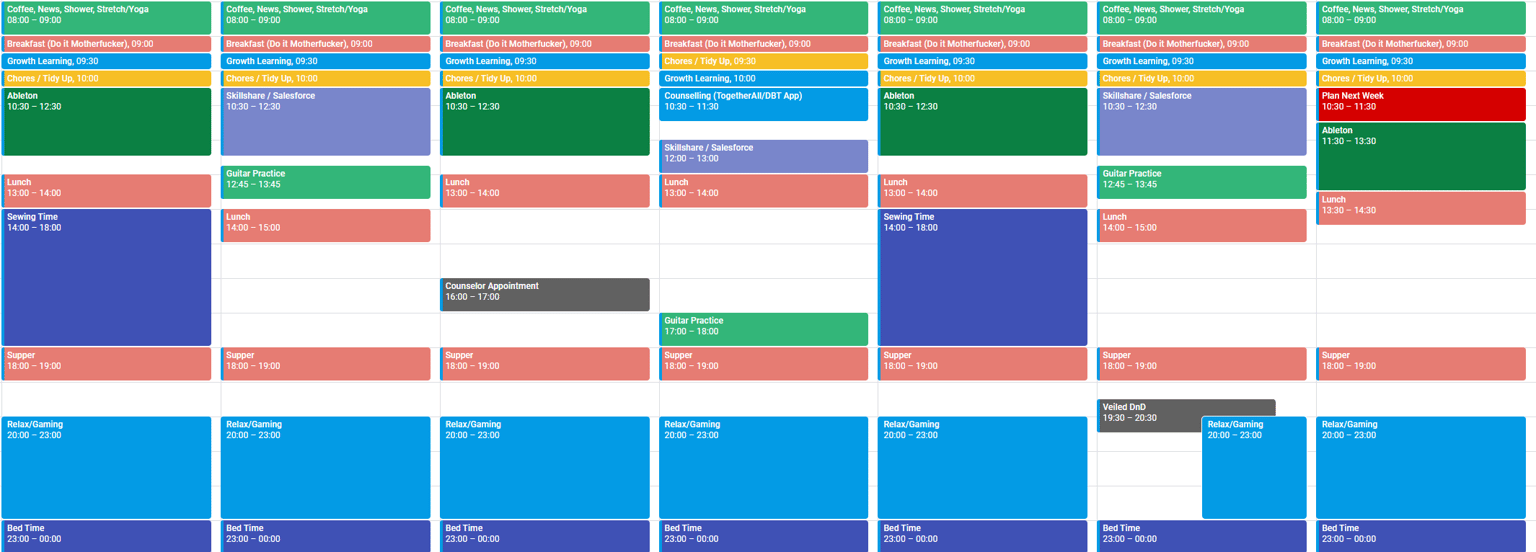Open Skillshare / Salesforce 12:00 – 13:00 event
Image resolution: width=1536 pixels, height=552 pixels.
pyautogui.click(x=764, y=157)
